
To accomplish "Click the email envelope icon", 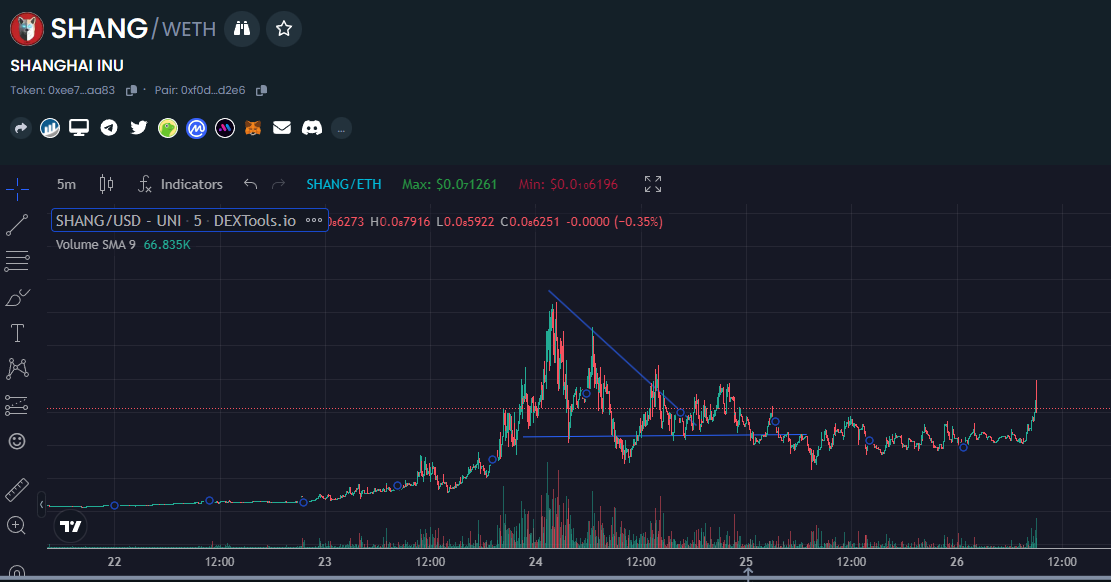I will (282, 128).
